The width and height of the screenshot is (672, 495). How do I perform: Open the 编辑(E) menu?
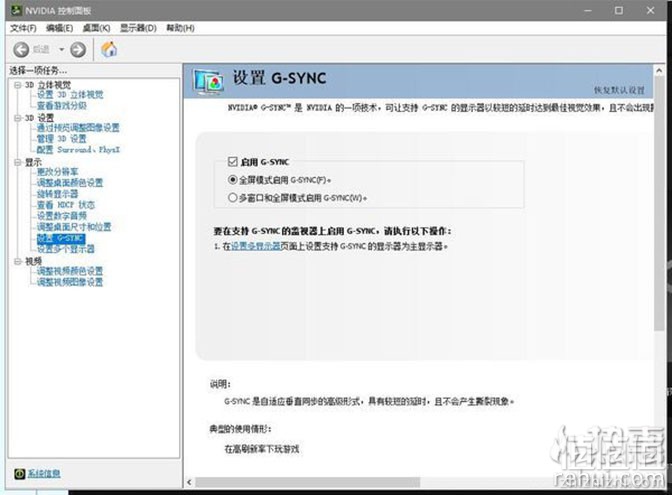coord(60,28)
